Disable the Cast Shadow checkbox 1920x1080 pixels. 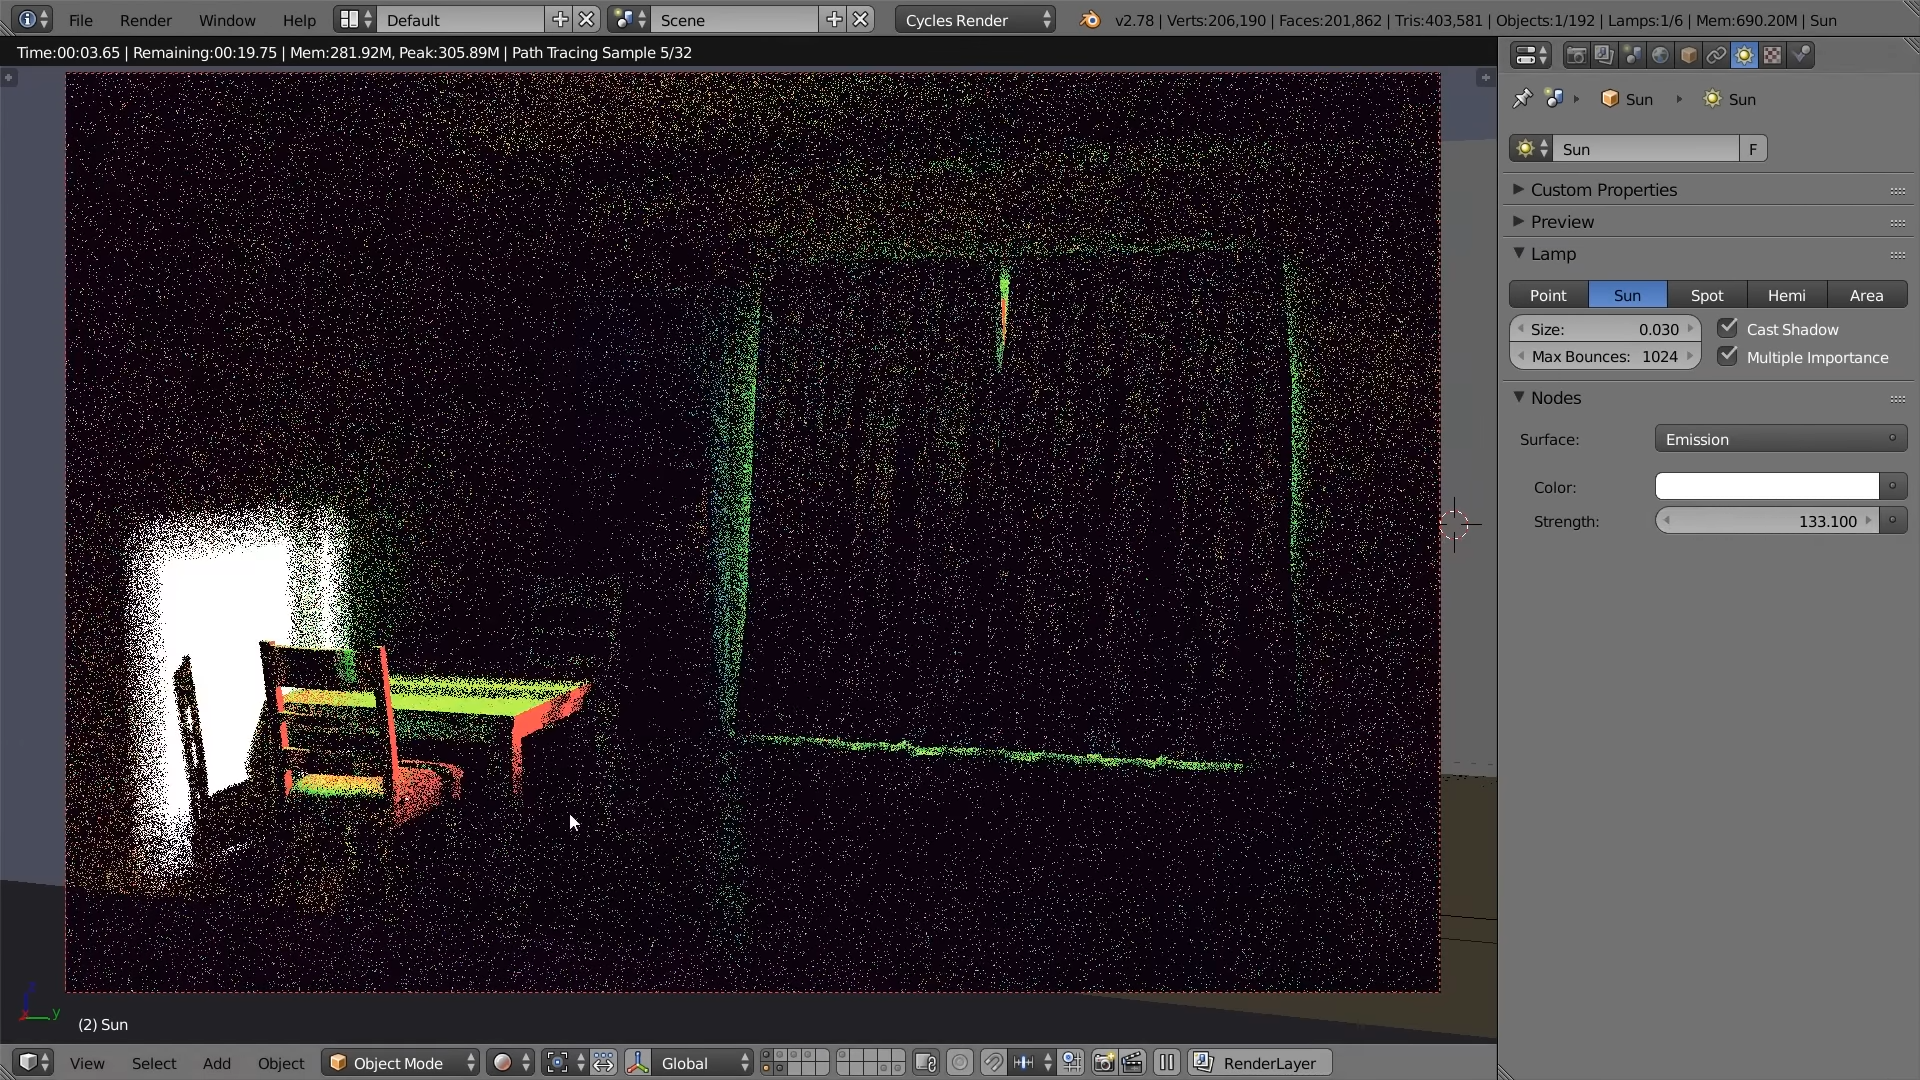coord(1728,328)
